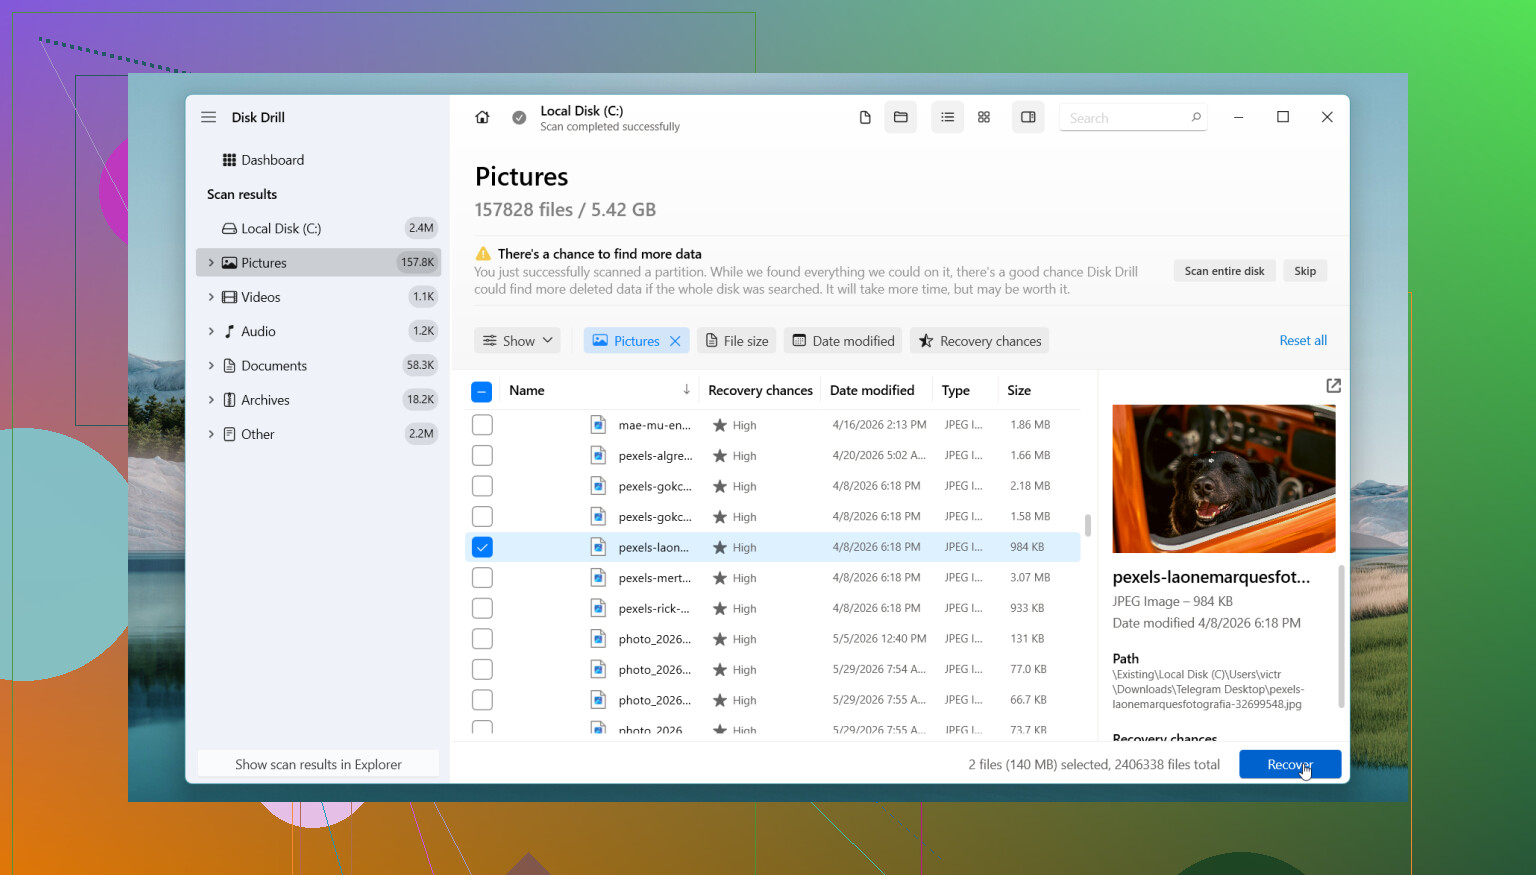Screen dimensions: 1536x875
Task: Expand the Documents tree node
Action: click(211, 365)
